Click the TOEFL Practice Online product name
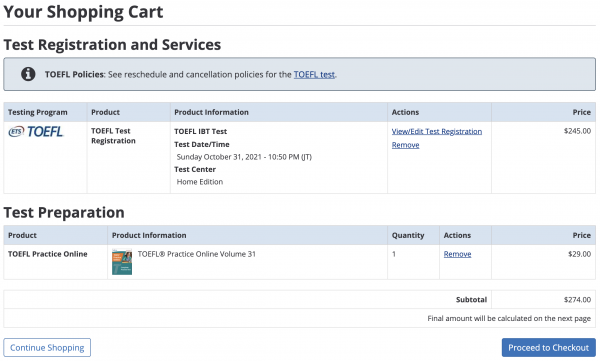 coord(47,254)
